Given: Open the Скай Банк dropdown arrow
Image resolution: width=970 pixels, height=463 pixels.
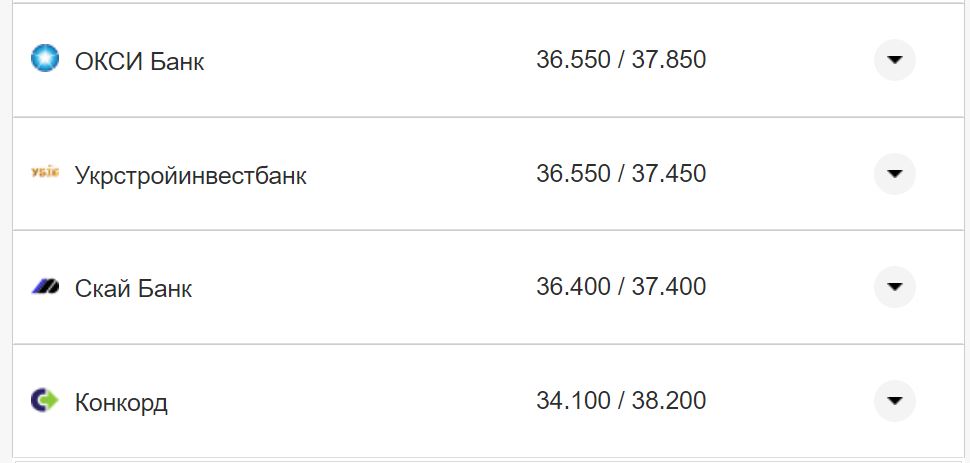Looking at the screenshot, I should [x=894, y=288].
